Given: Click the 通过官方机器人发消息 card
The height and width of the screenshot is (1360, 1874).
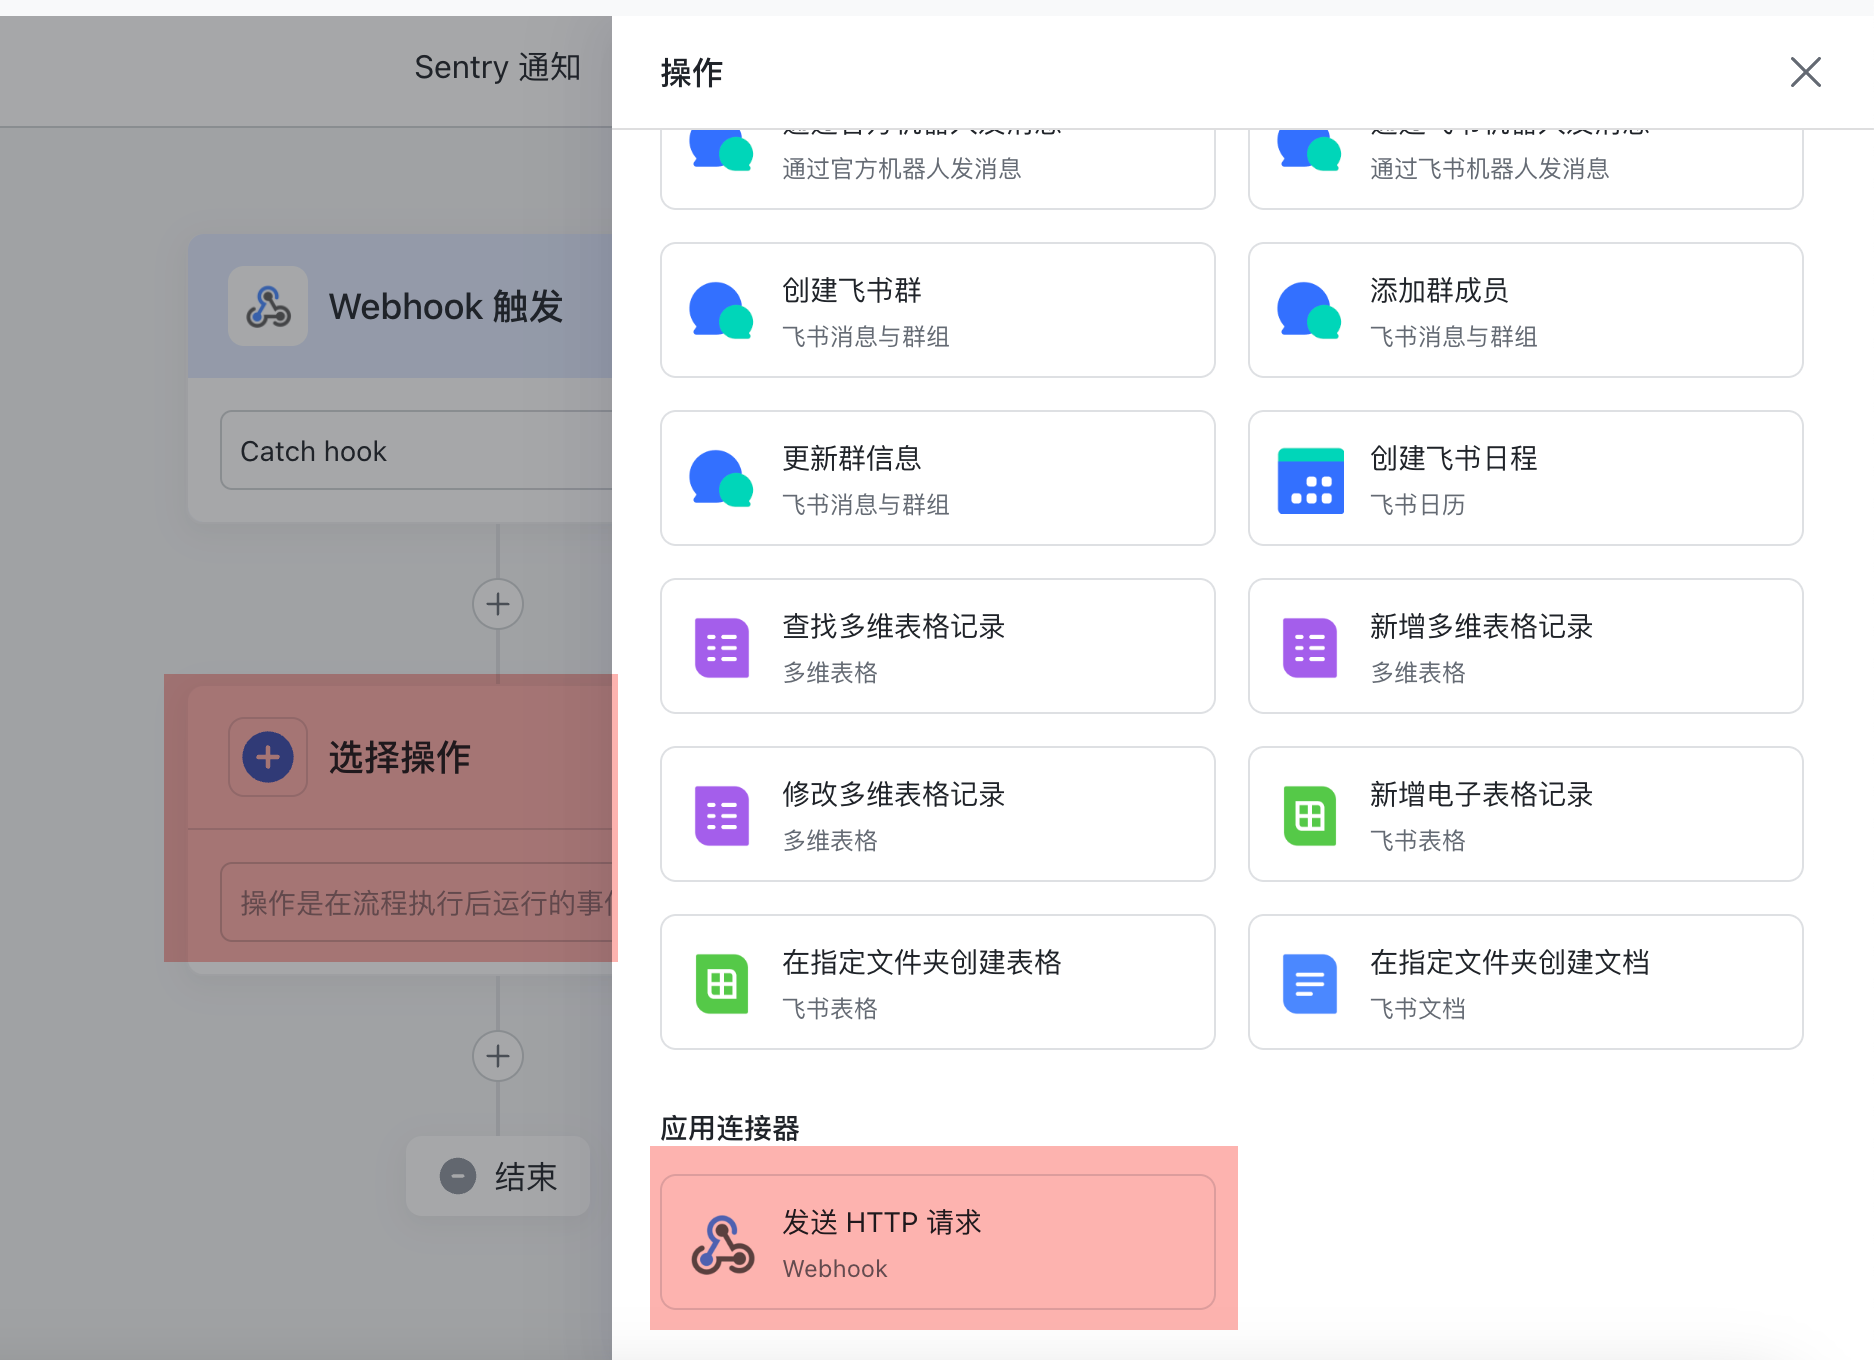Looking at the screenshot, I should tap(938, 168).
